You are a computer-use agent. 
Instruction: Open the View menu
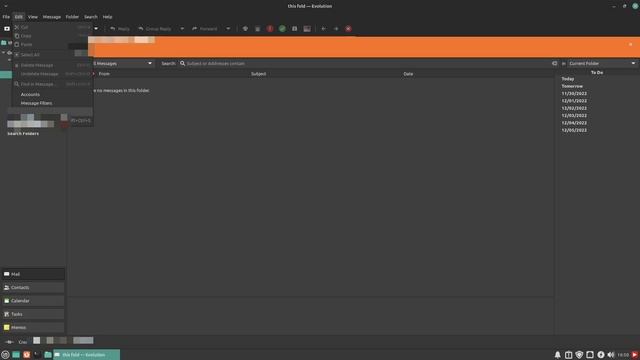click(x=33, y=17)
